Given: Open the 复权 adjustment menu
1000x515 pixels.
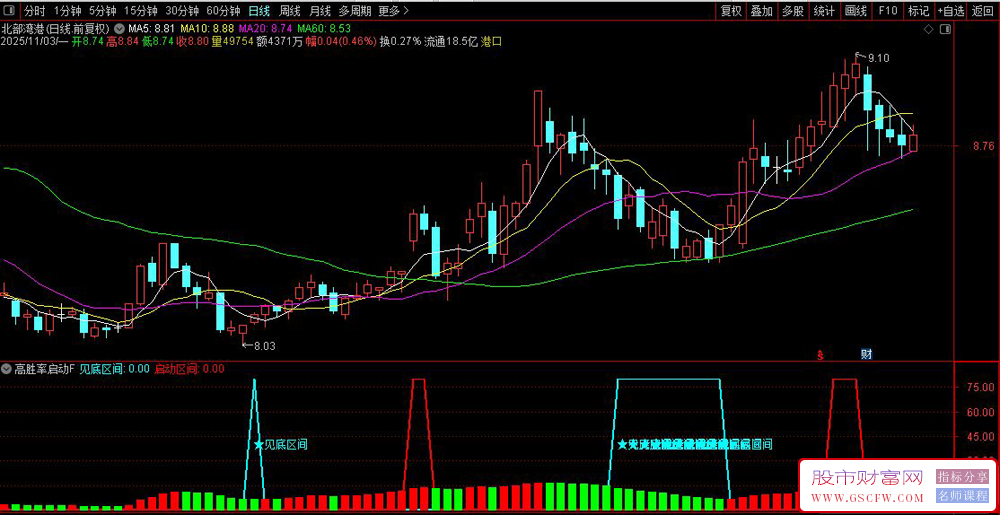Looking at the screenshot, I should point(731,11).
